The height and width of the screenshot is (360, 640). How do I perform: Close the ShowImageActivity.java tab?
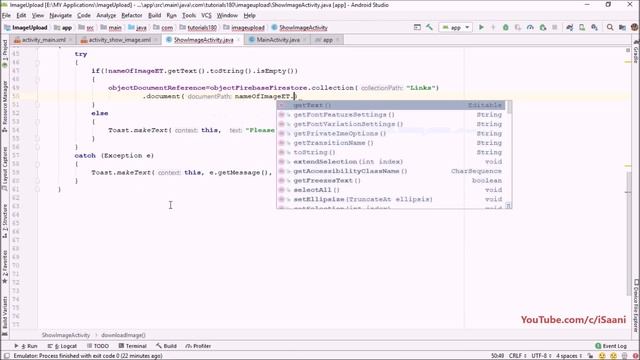point(239,40)
